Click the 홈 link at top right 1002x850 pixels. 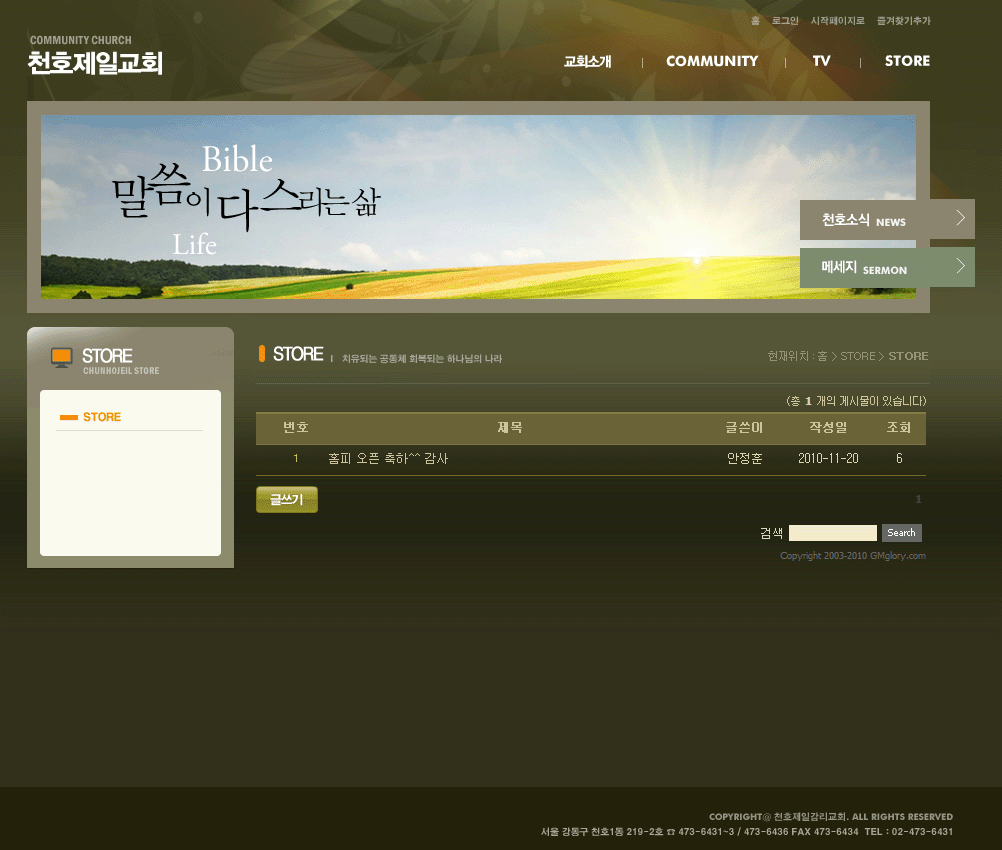coord(755,21)
